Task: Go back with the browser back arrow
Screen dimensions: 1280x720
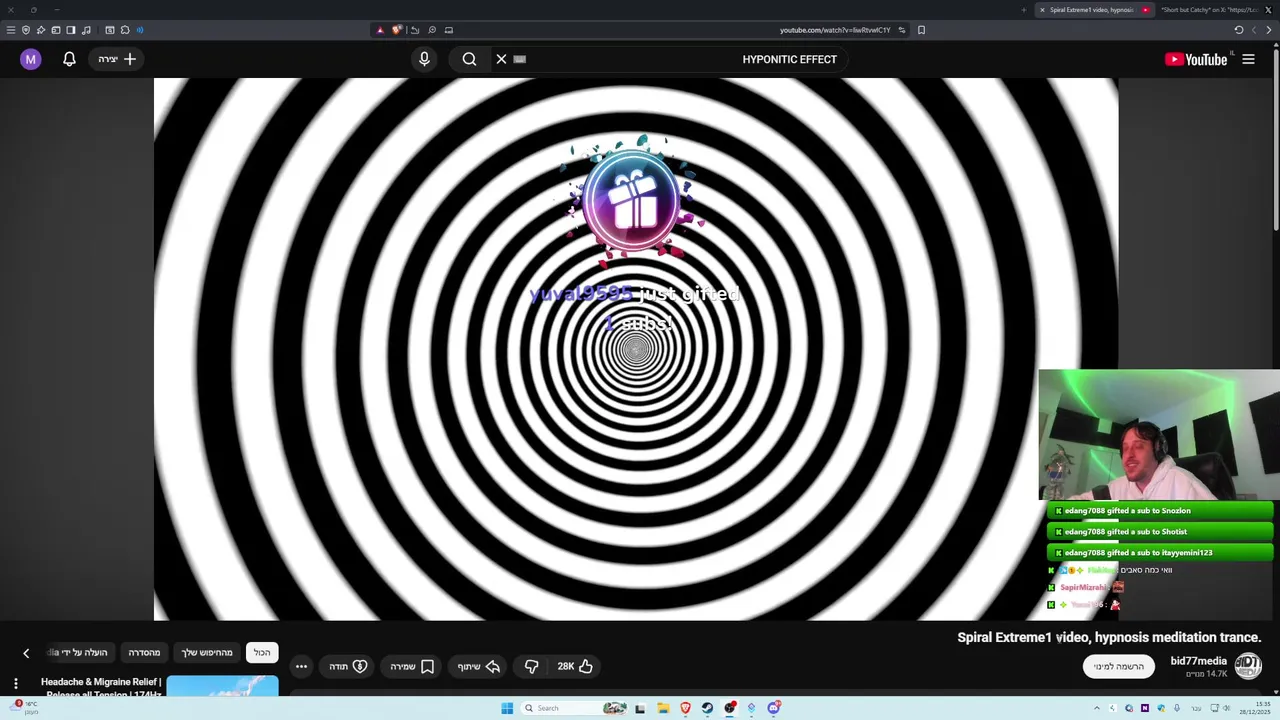Action: pos(1268,30)
